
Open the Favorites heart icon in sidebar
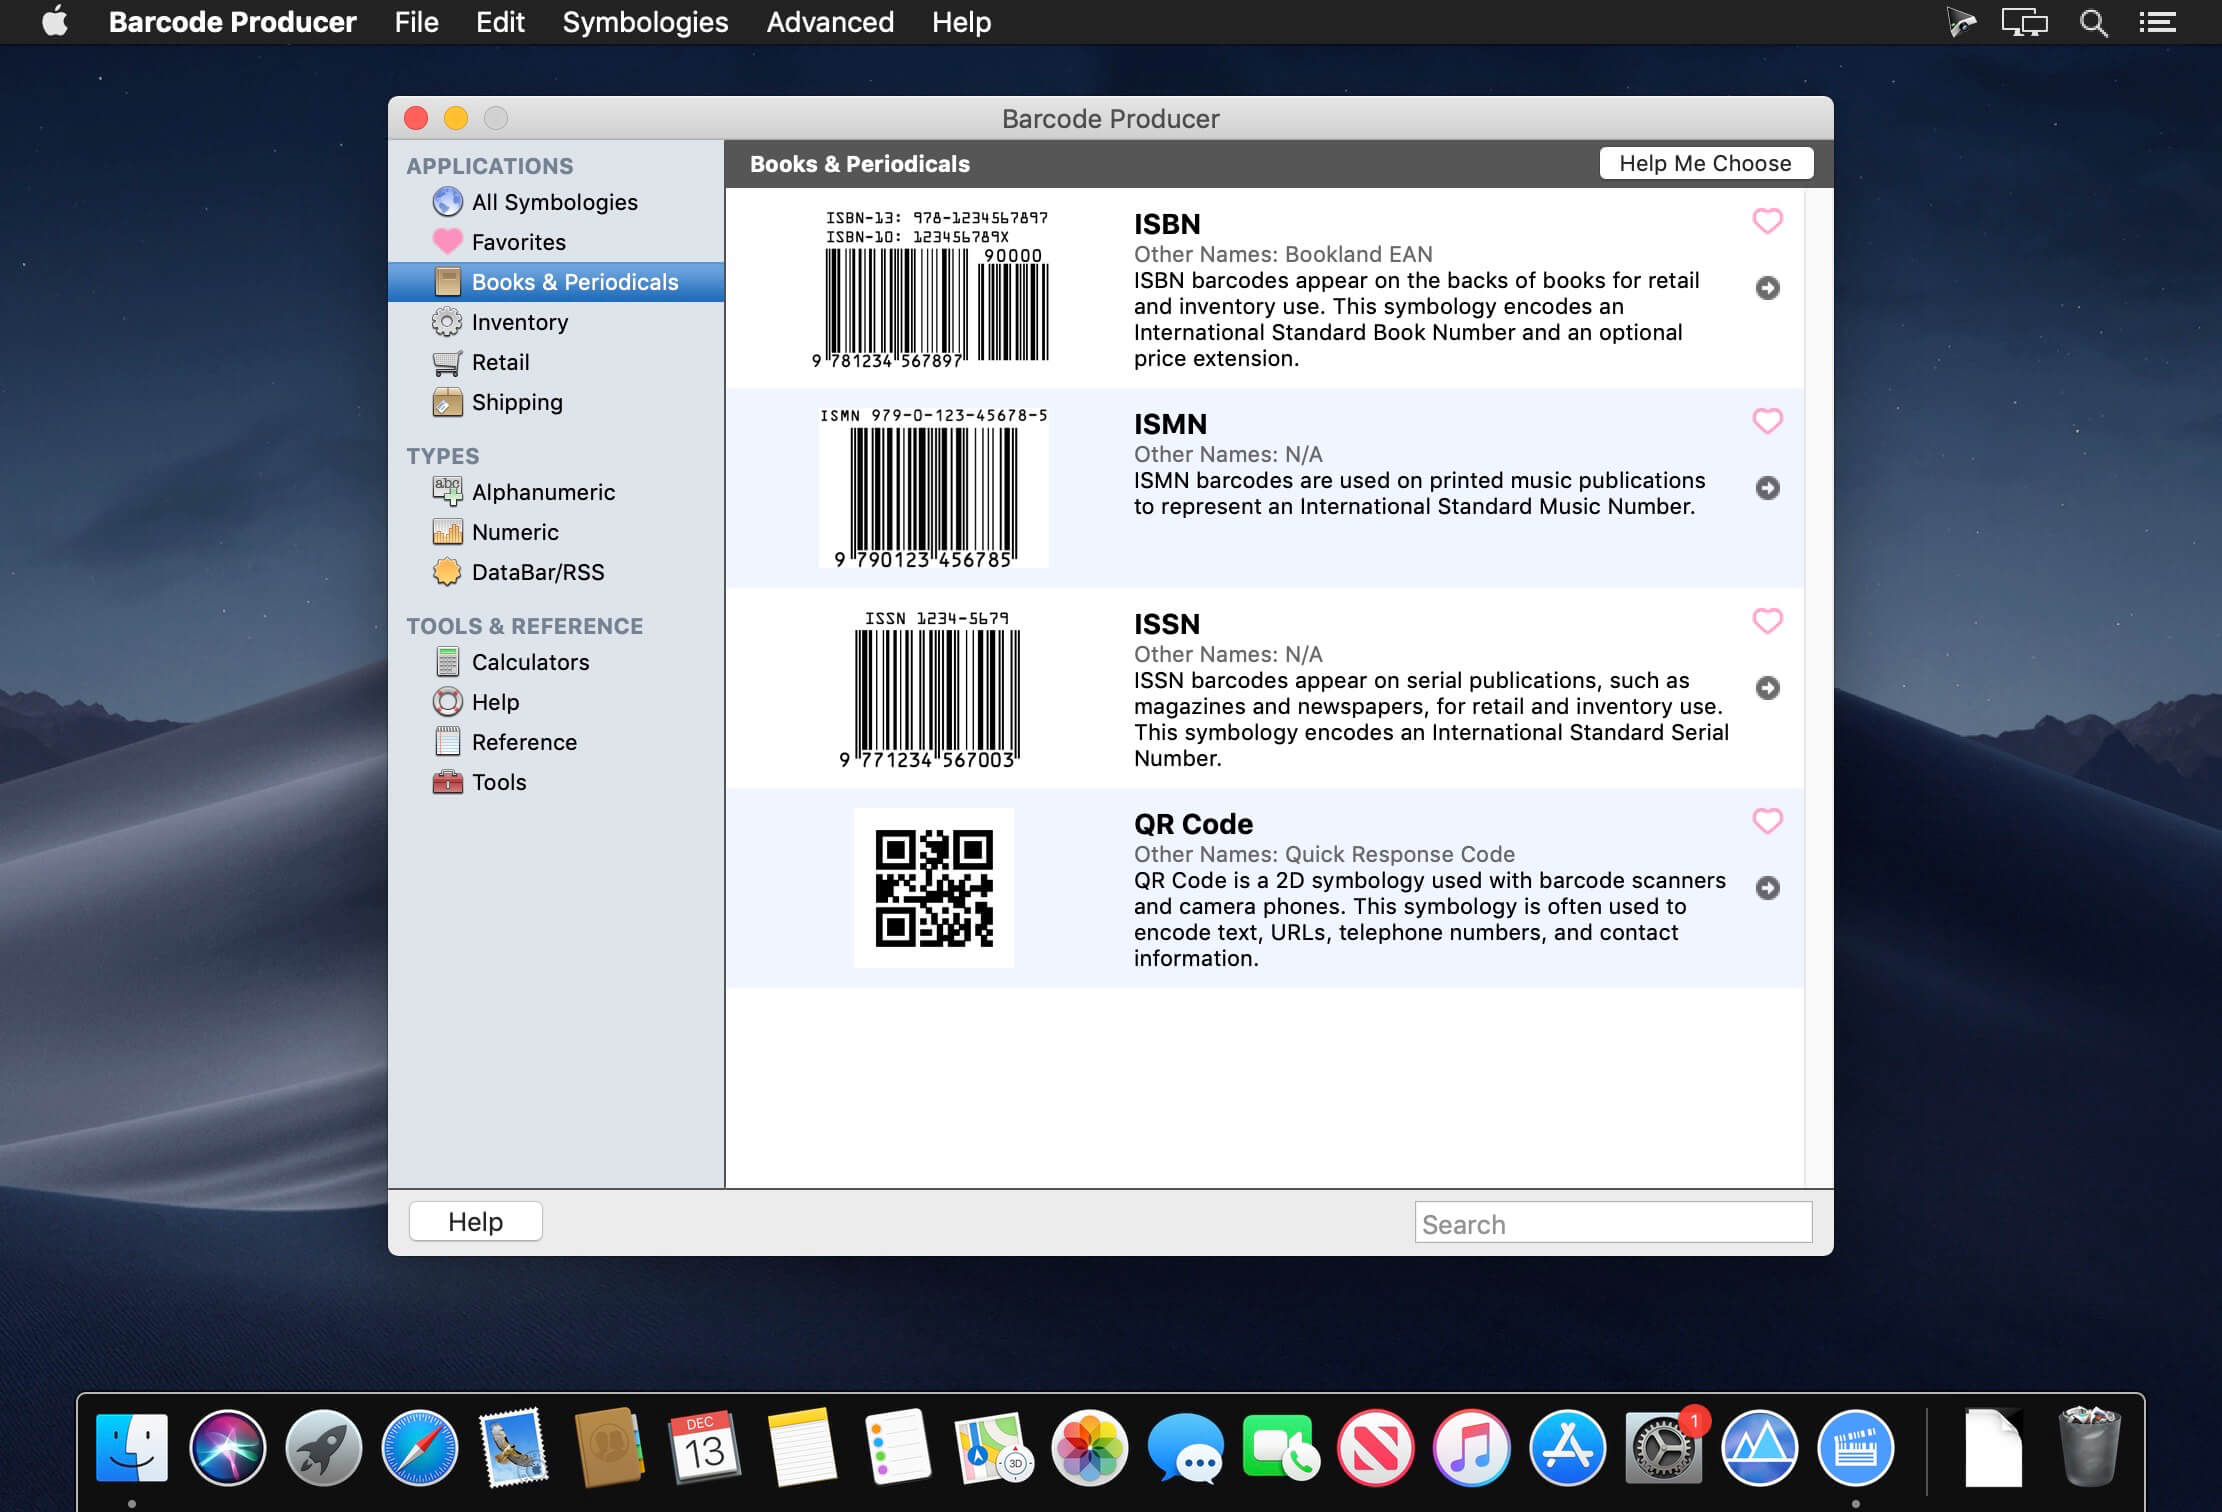tap(447, 242)
